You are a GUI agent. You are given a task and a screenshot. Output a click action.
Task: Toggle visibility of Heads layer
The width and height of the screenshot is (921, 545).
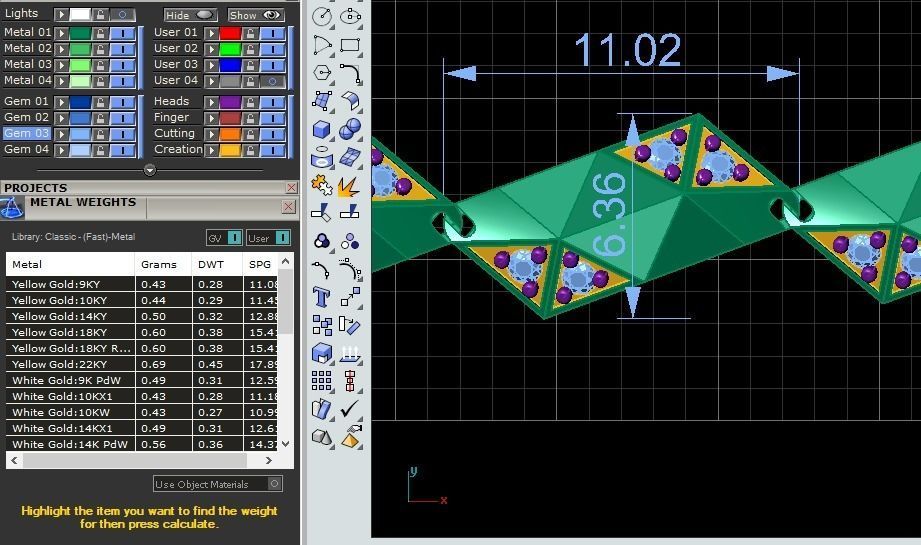(x=273, y=102)
